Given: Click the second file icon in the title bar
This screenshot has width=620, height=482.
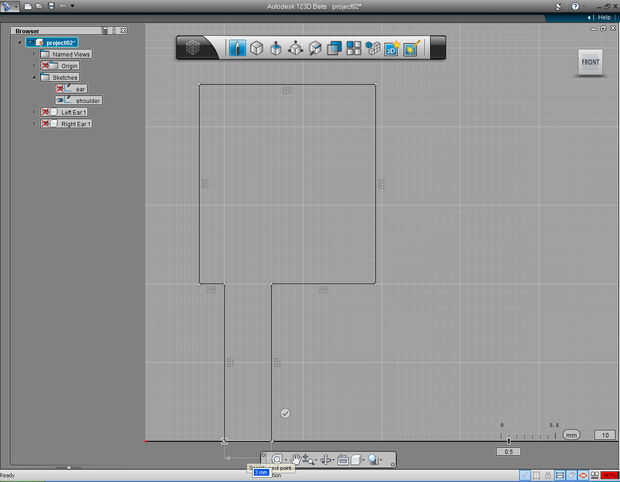Looking at the screenshot, I should (x=39, y=6).
